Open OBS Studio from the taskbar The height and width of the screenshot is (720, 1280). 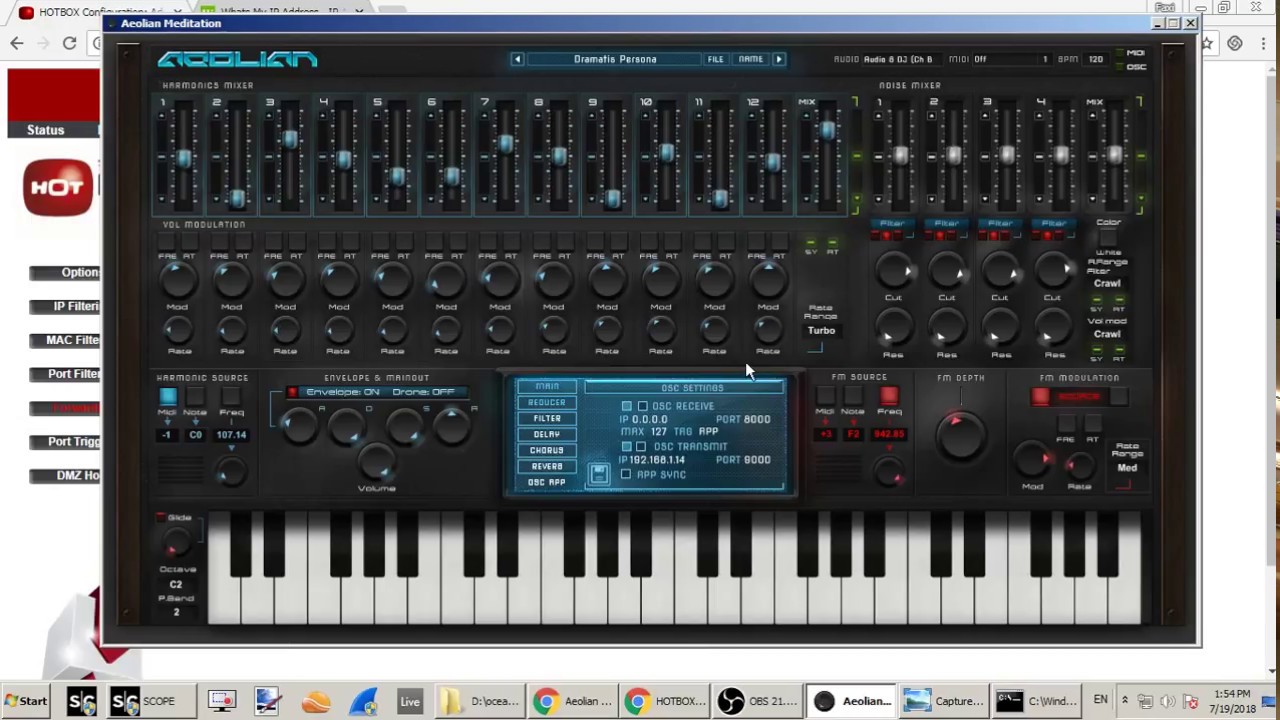pos(761,701)
